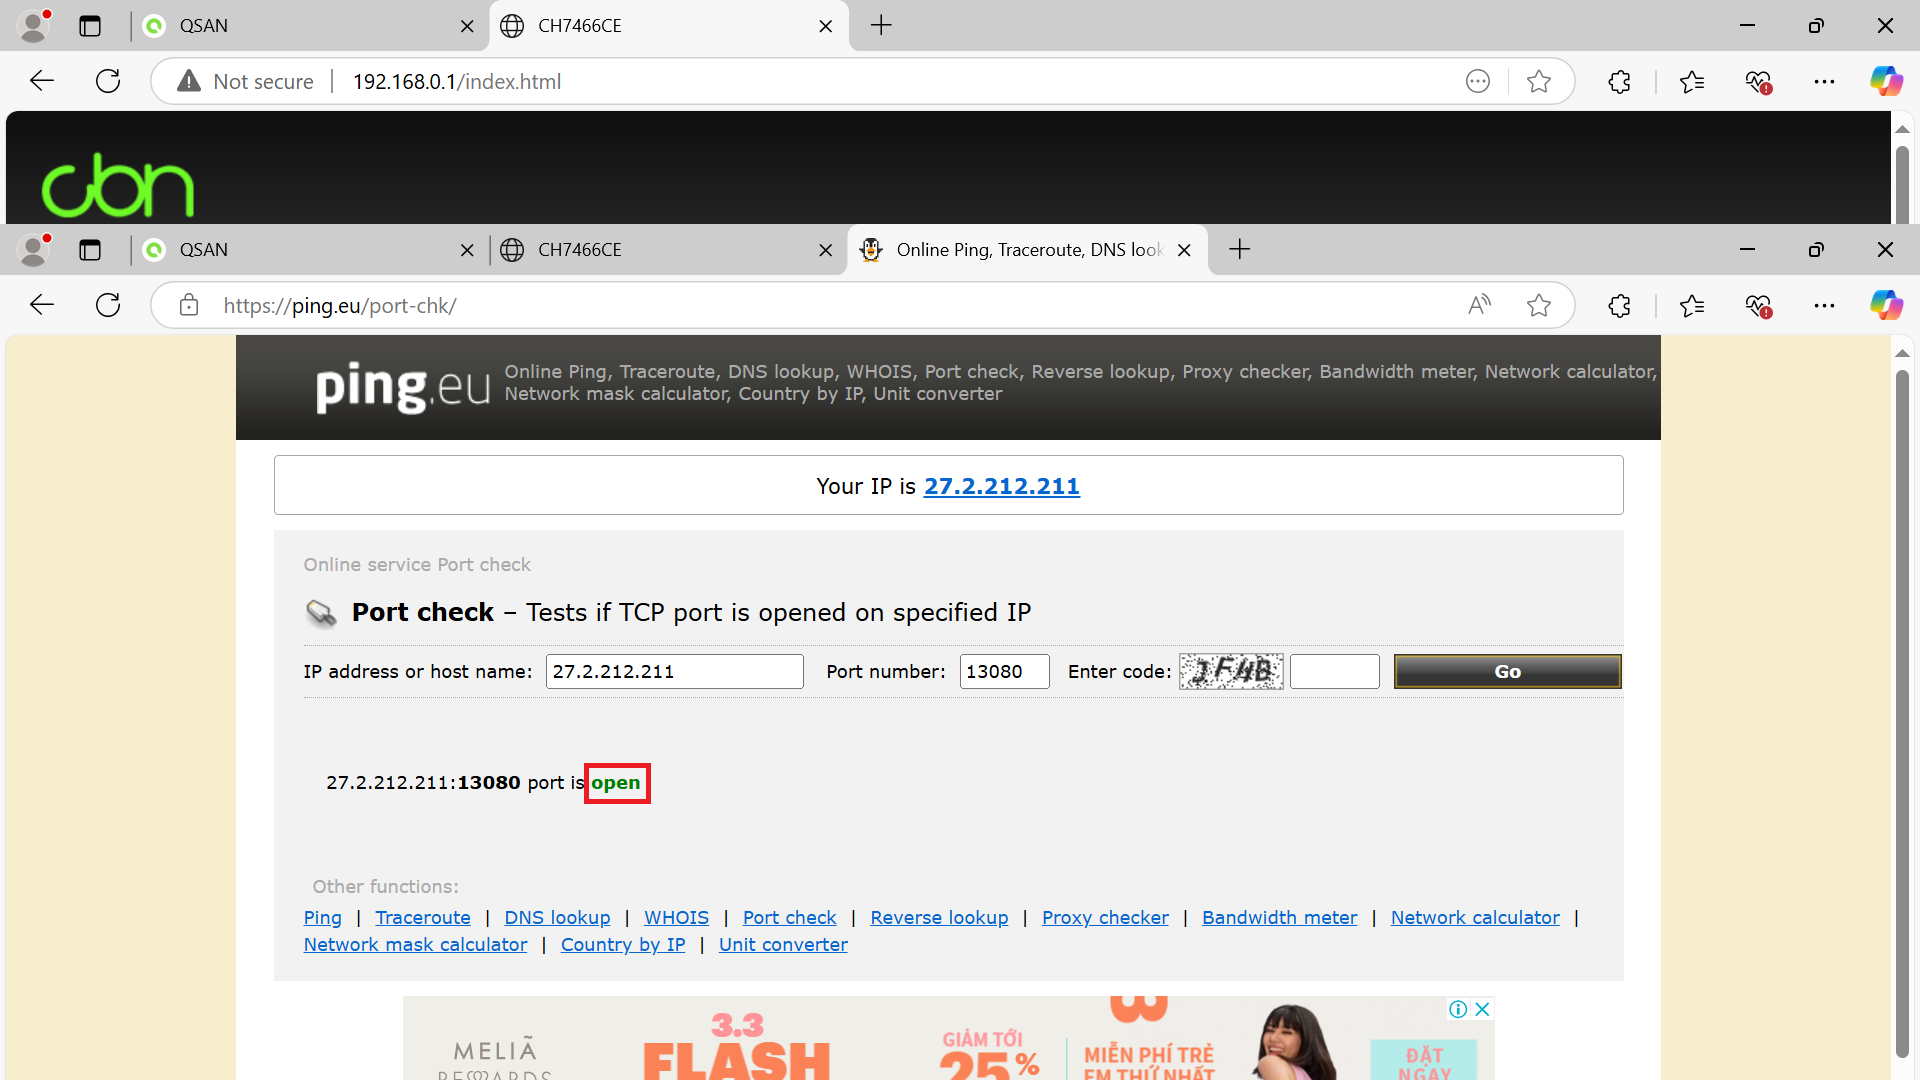Click the favorites star on ping.eu page
The image size is (1920, 1080).
1539,305
